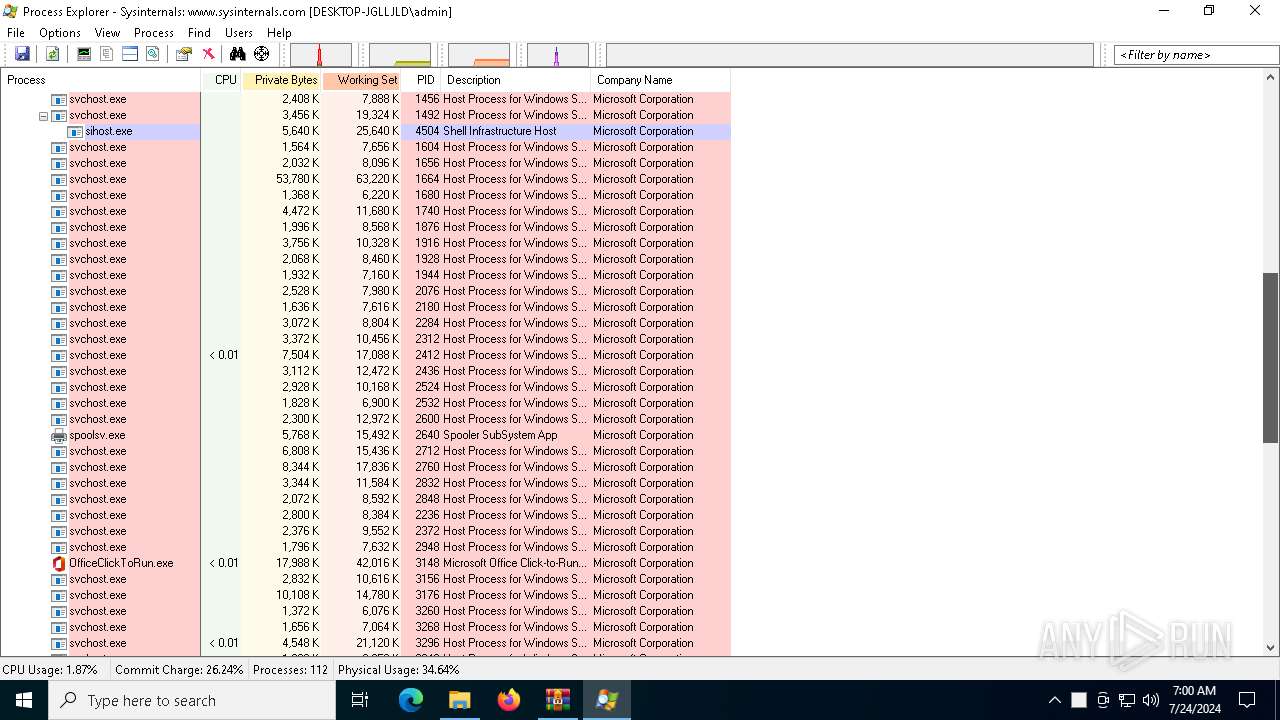1280x720 pixels.
Task: Click the Refresh Now toolbar icon
Action: tap(52, 54)
